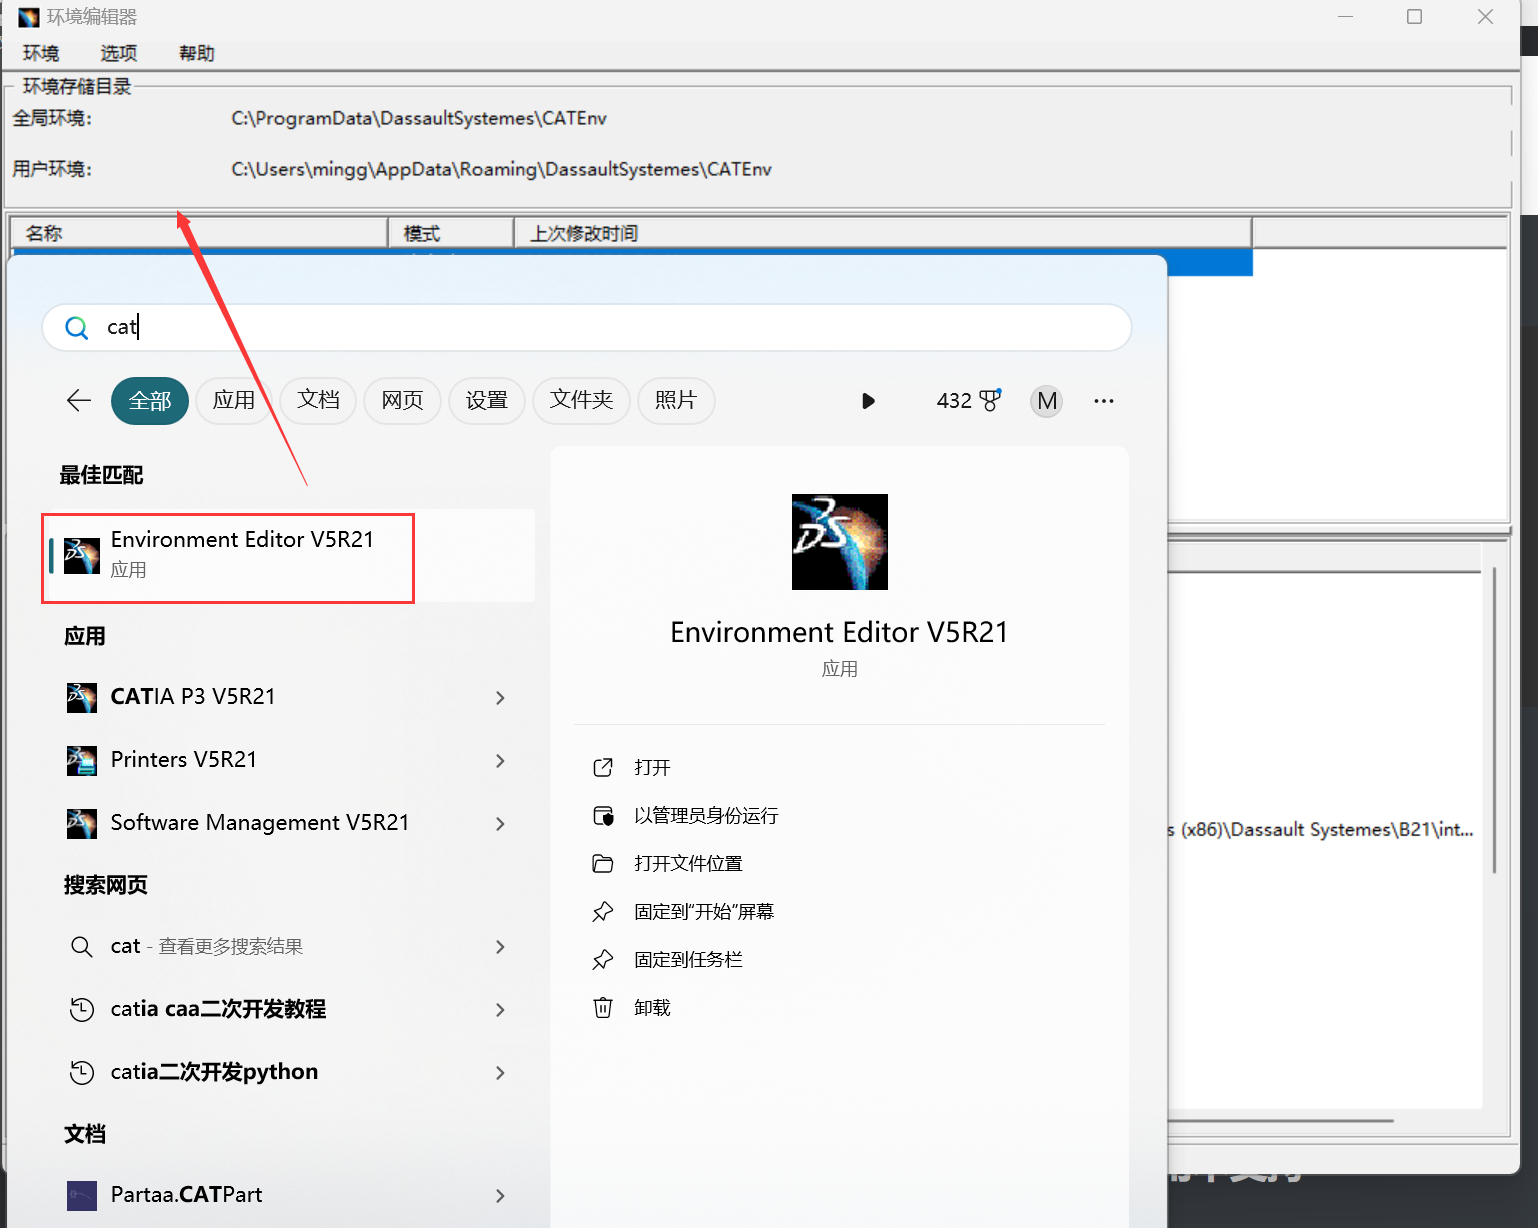This screenshot has width=1538, height=1228.
Task: Expand catia caa二次开发教程 chevron
Action: point(501,1010)
